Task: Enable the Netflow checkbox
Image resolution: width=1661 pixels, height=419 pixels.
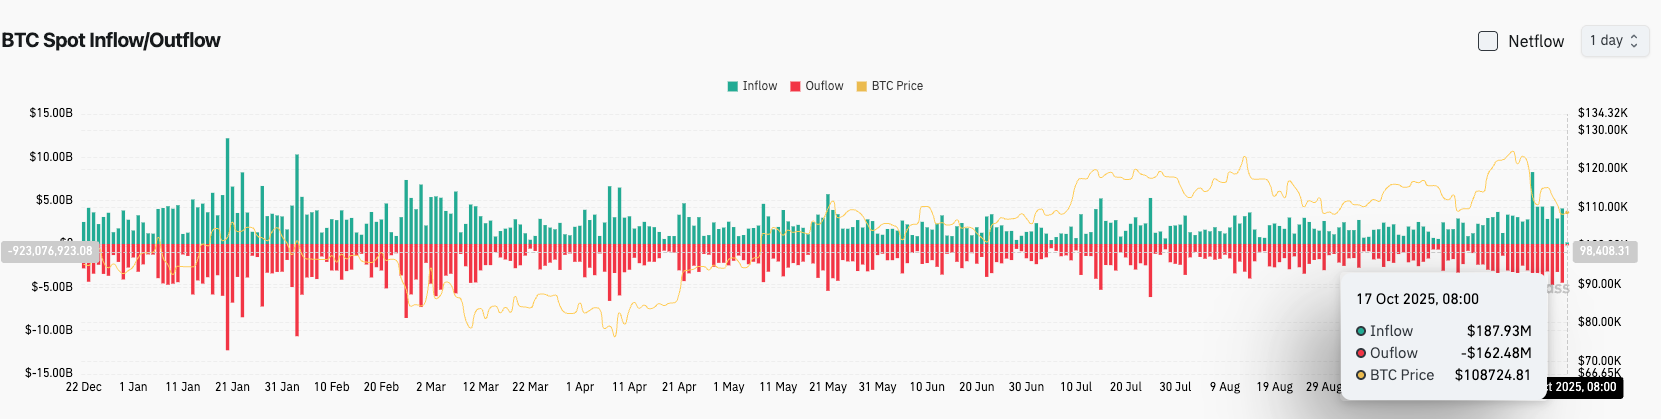Action: click(x=1488, y=41)
